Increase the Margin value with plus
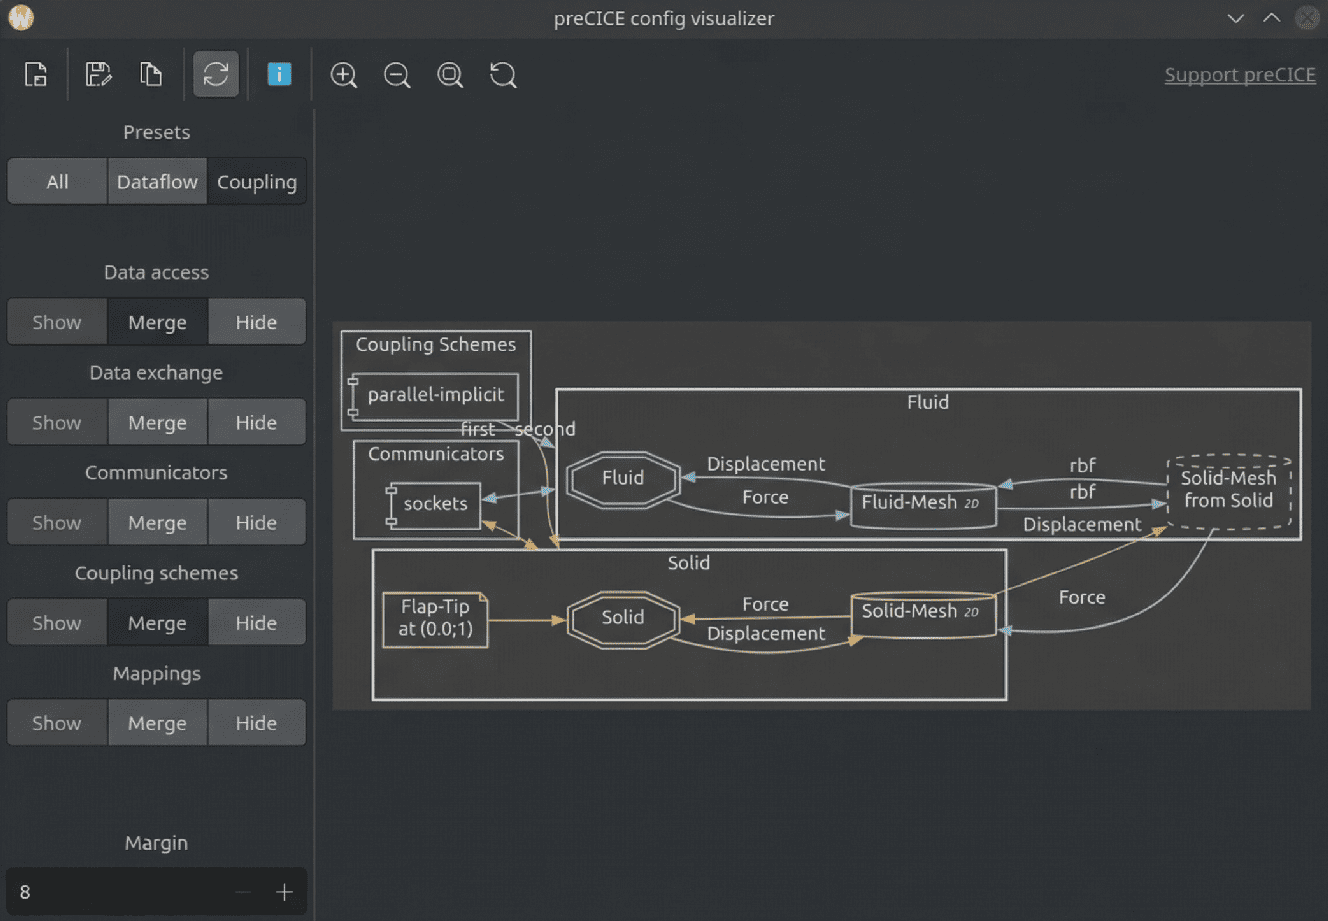This screenshot has width=1328, height=921. click(x=284, y=891)
